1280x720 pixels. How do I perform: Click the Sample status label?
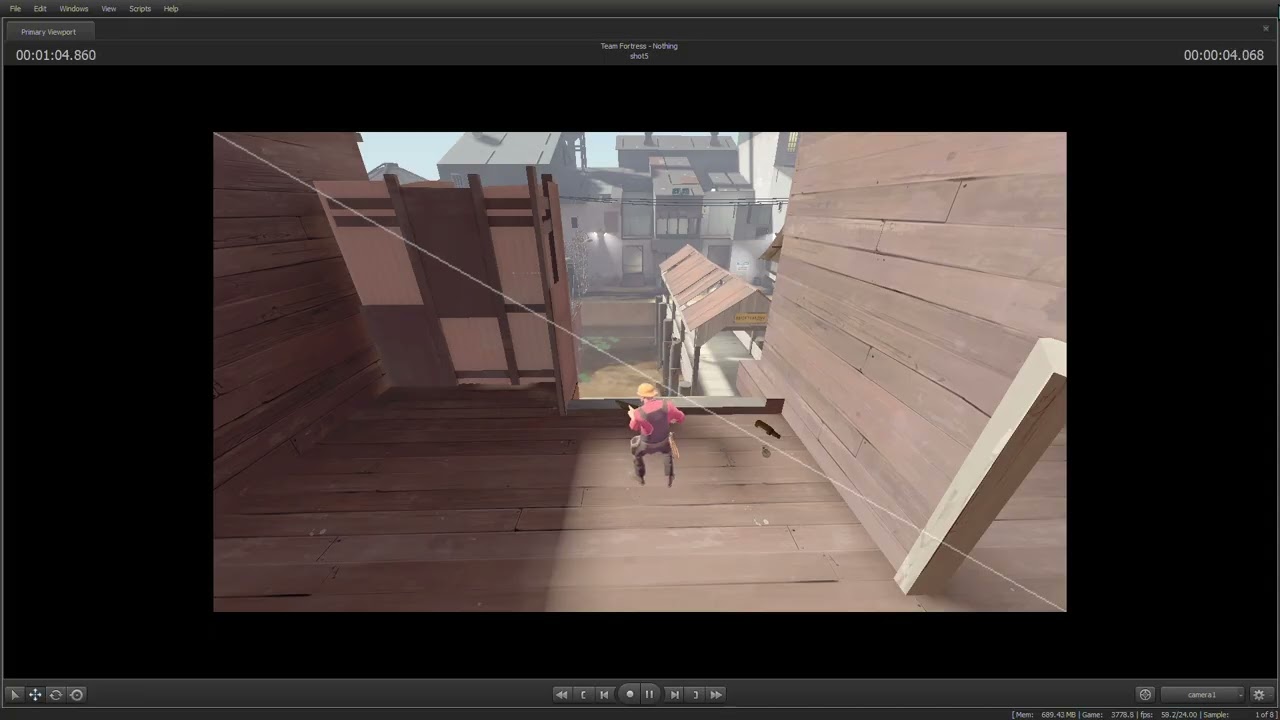1215,714
